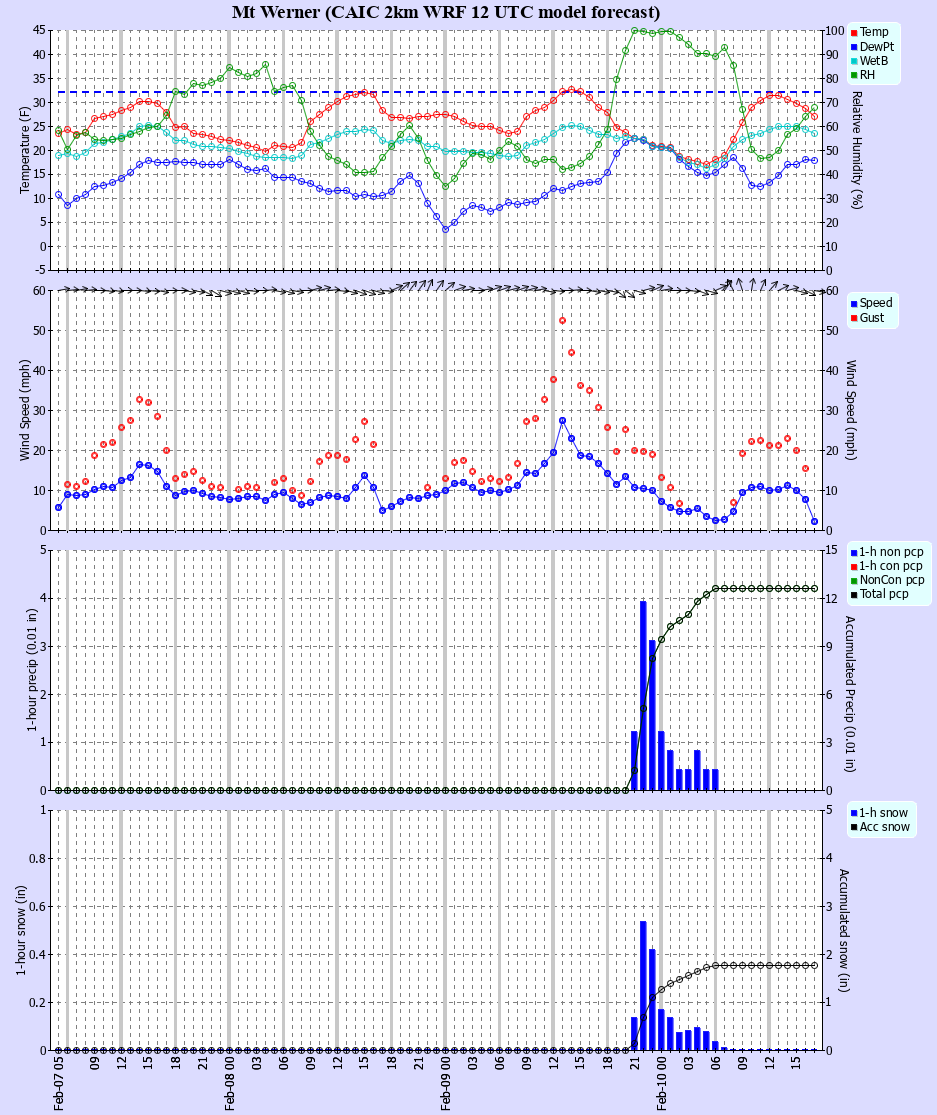Select the RH label in the legend
This screenshot has width=937, height=1115.
865,75
